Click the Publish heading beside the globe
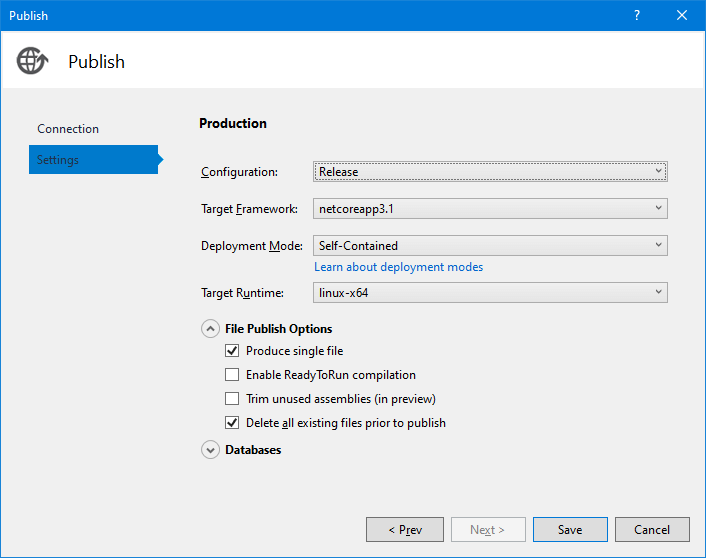The height and width of the screenshot is (558, 706). pos(96,62)
